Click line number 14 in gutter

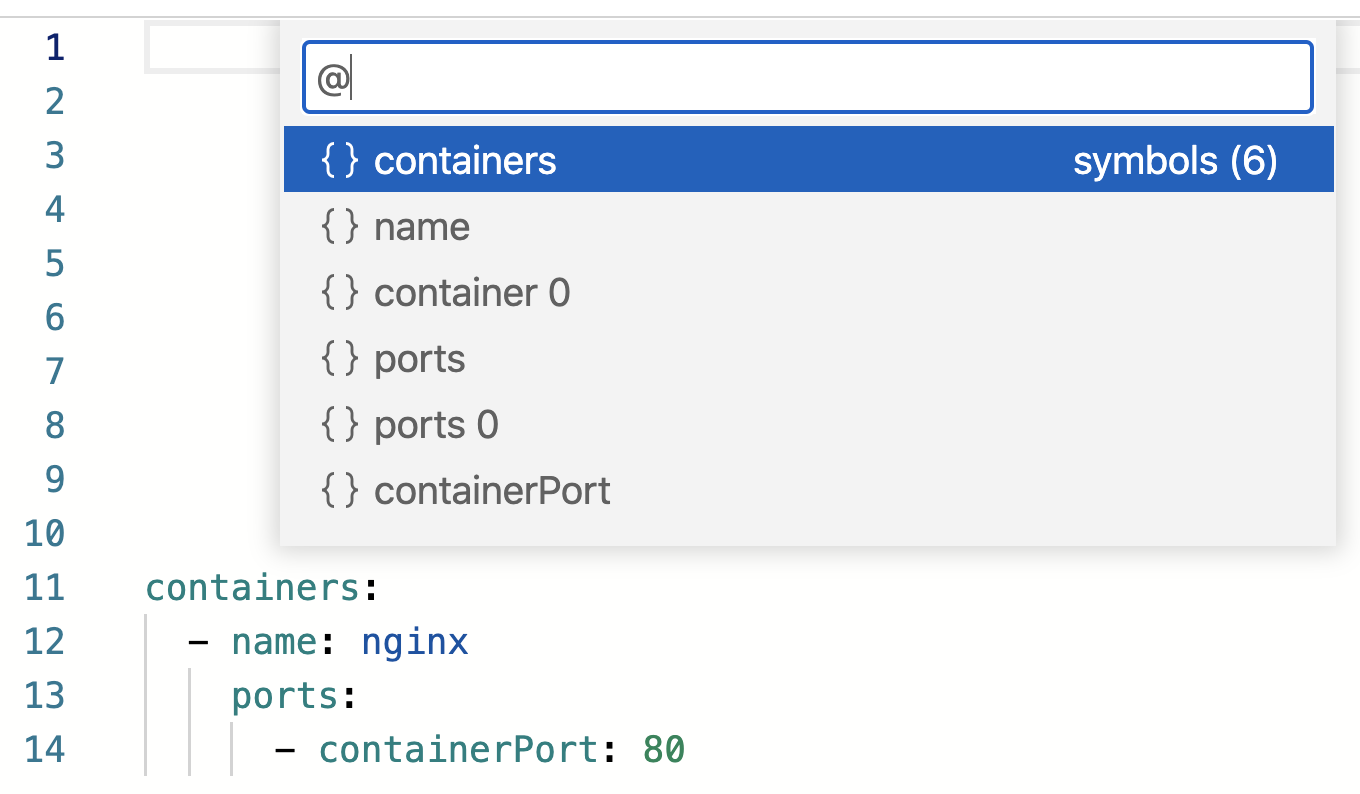pyautogui.click(x=45, y=749)
